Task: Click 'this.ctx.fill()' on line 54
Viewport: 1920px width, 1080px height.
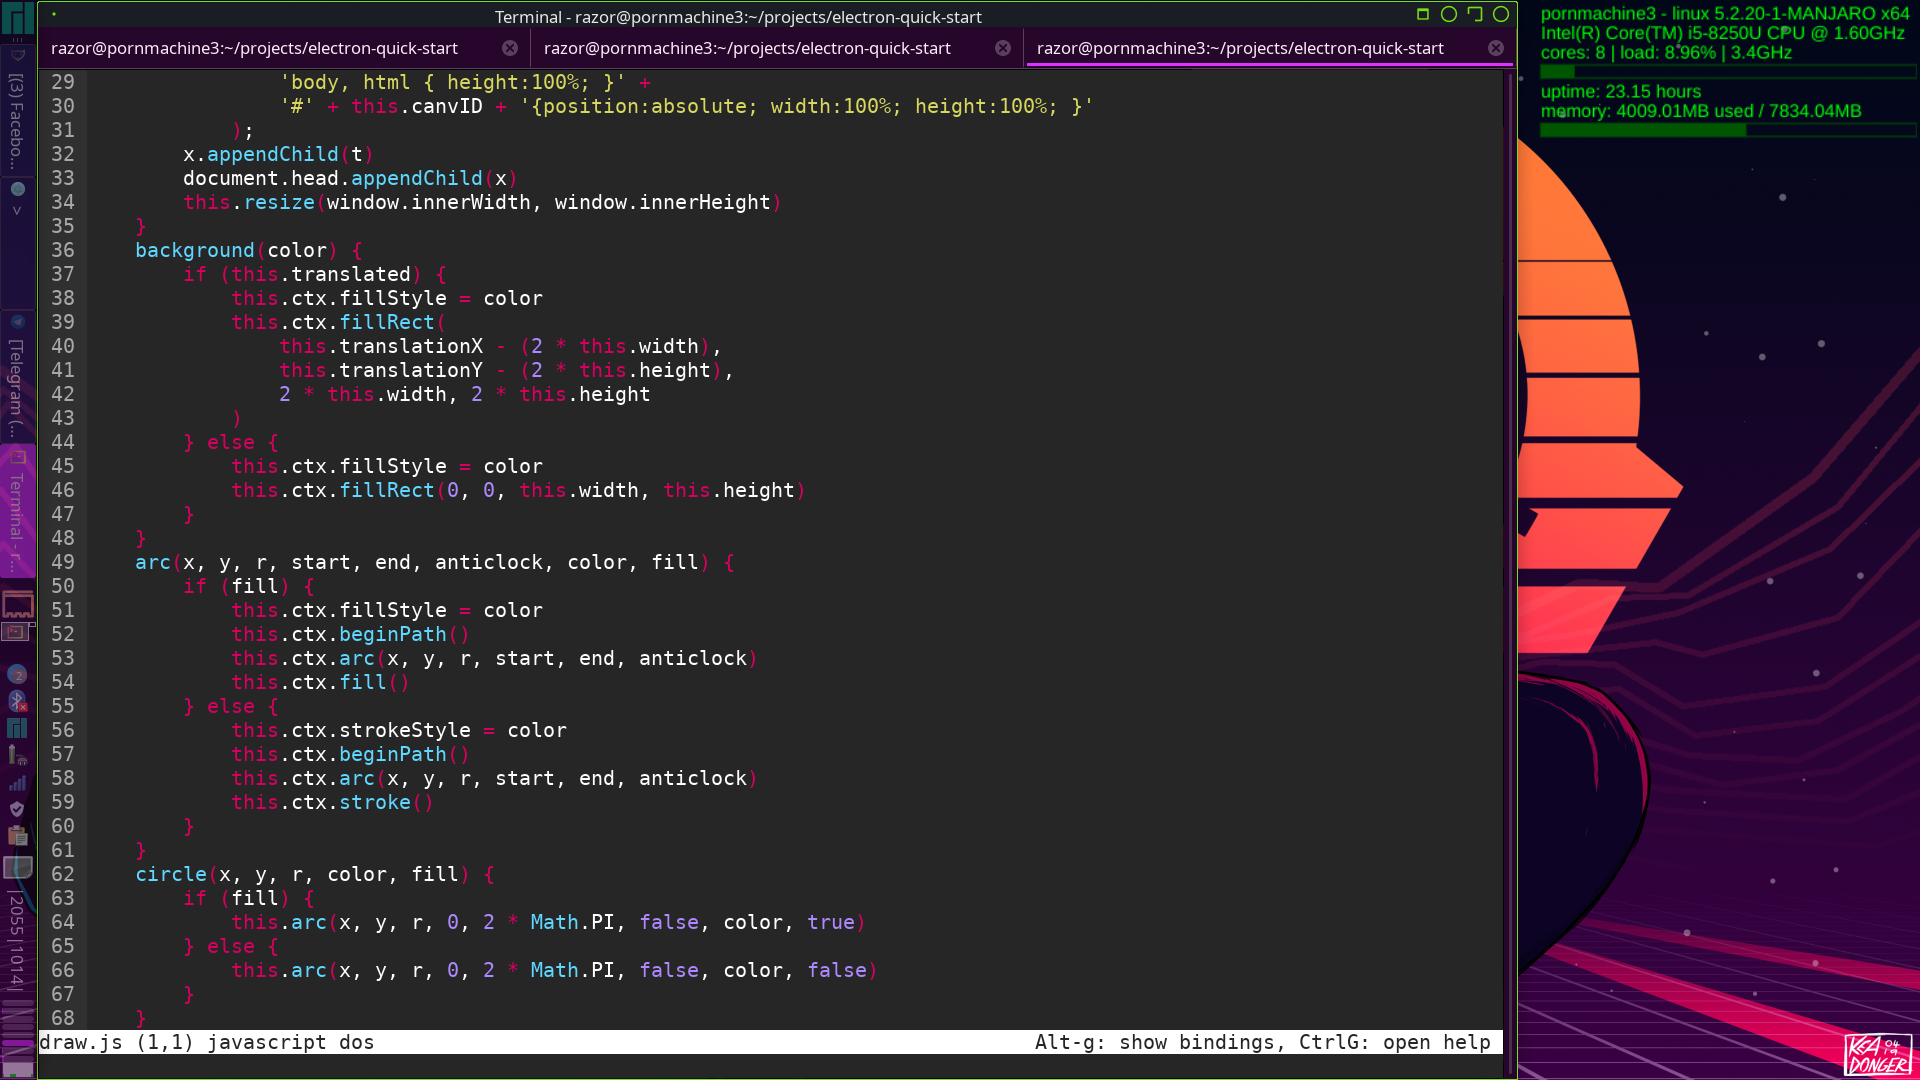Action: [x=320, y=682]
